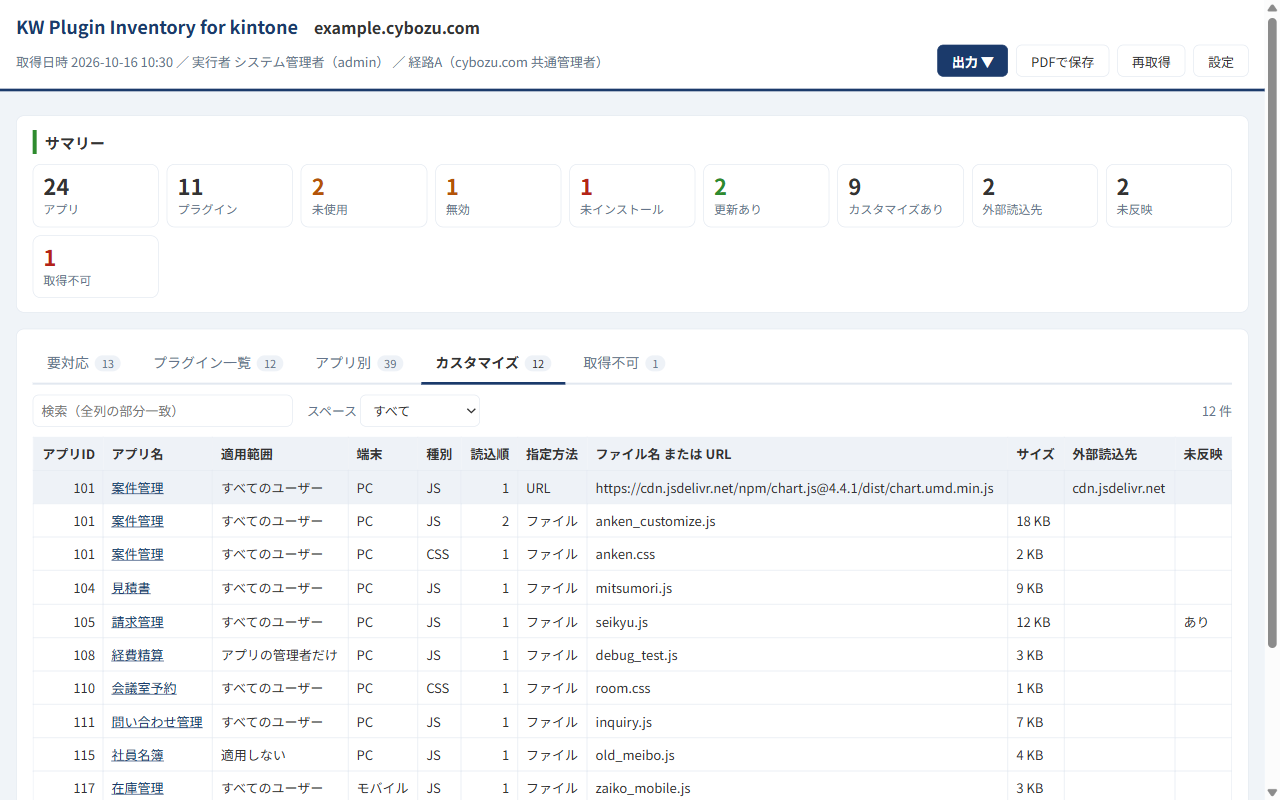
Task: Open the 在庫管理 app link
Action: click(x=138, y=788)
